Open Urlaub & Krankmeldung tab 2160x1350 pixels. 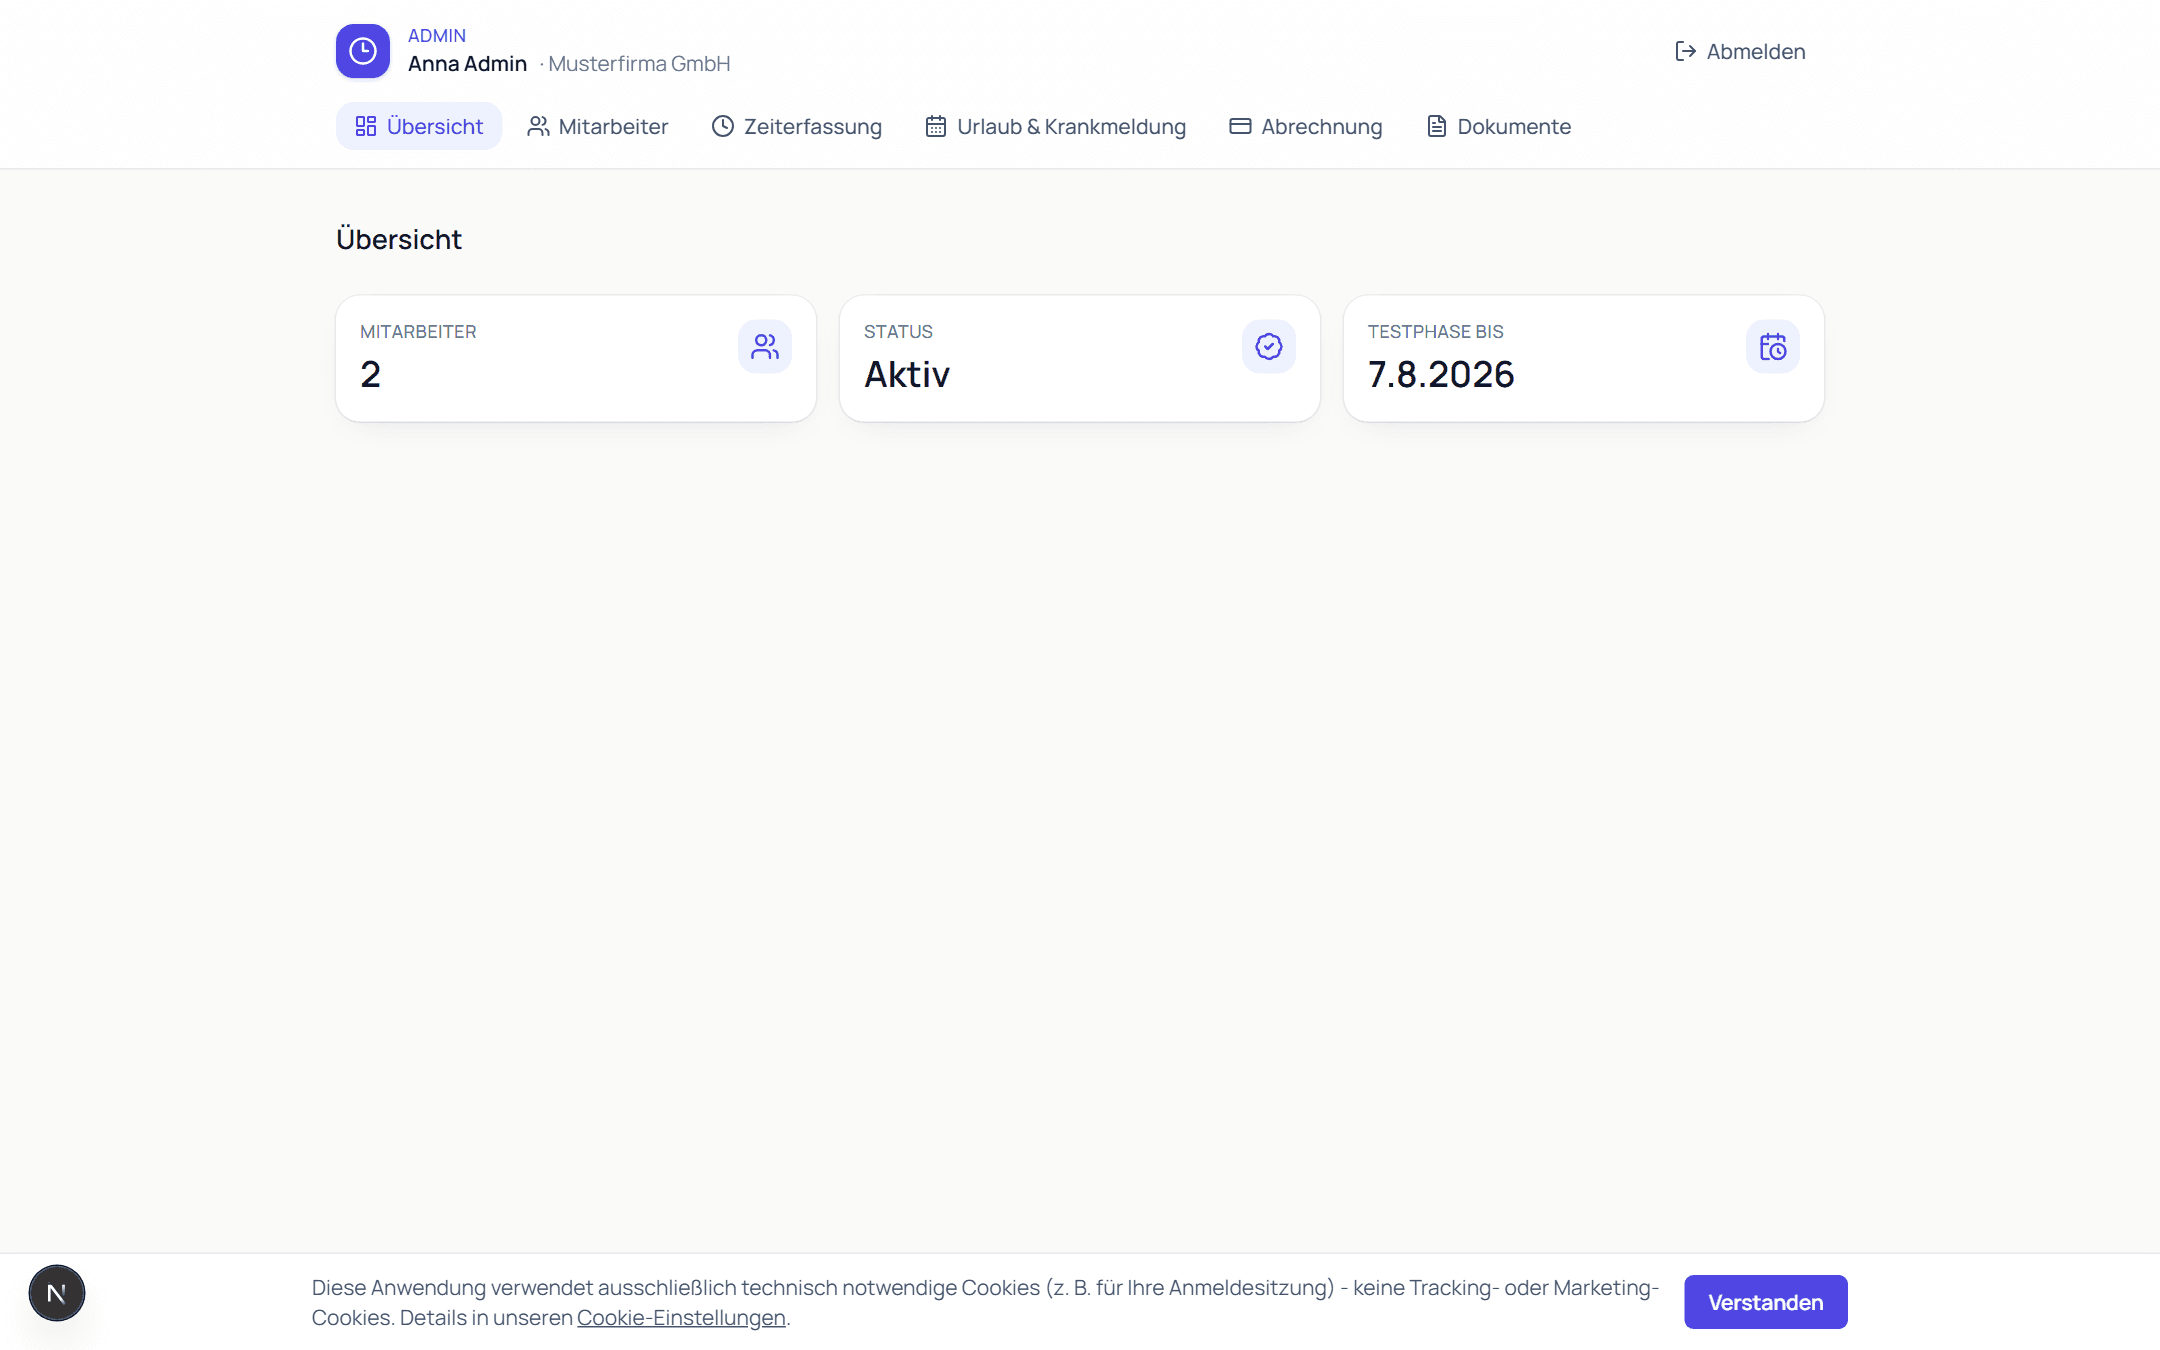click(1055, 126)
